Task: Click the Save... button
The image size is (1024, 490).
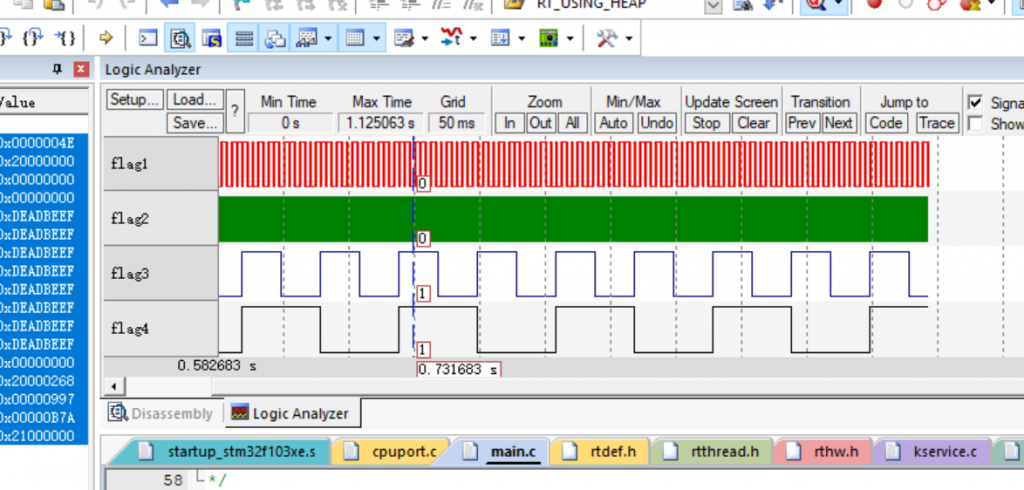Action: click(x=195, y=123)
